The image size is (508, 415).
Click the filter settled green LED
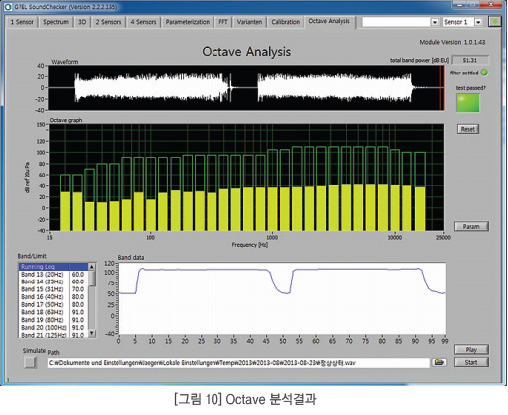coord(484,72)
